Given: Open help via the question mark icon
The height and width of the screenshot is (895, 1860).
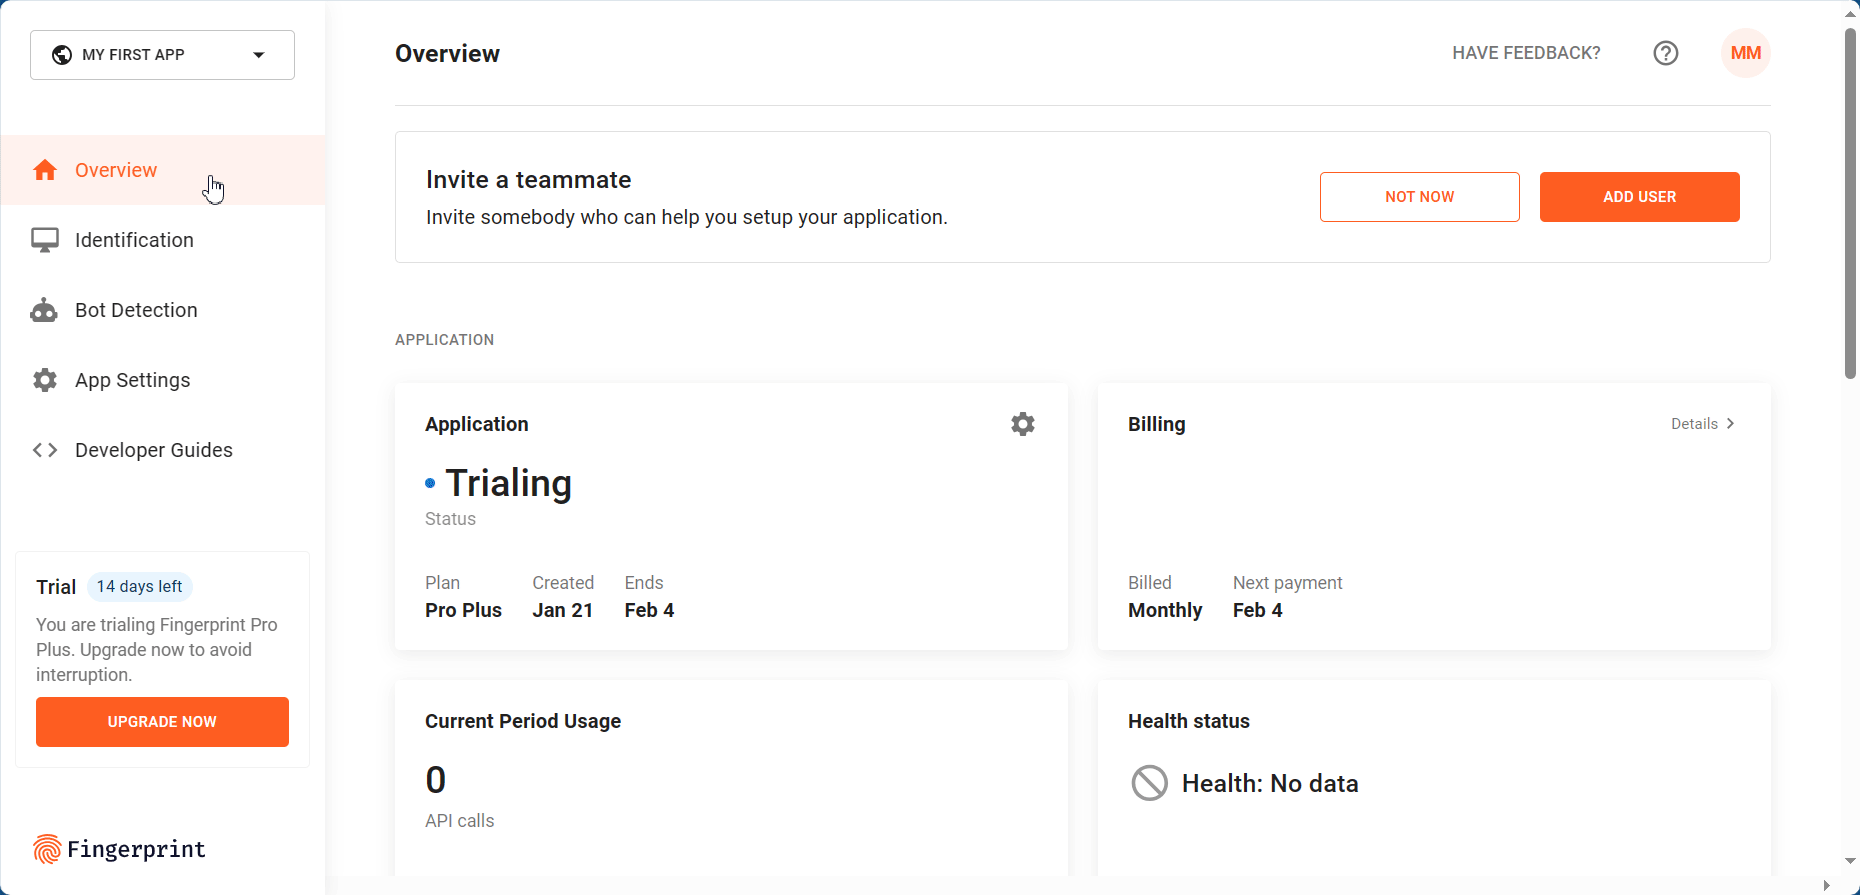Looking at the screenshot, I should coord(1665,53).
